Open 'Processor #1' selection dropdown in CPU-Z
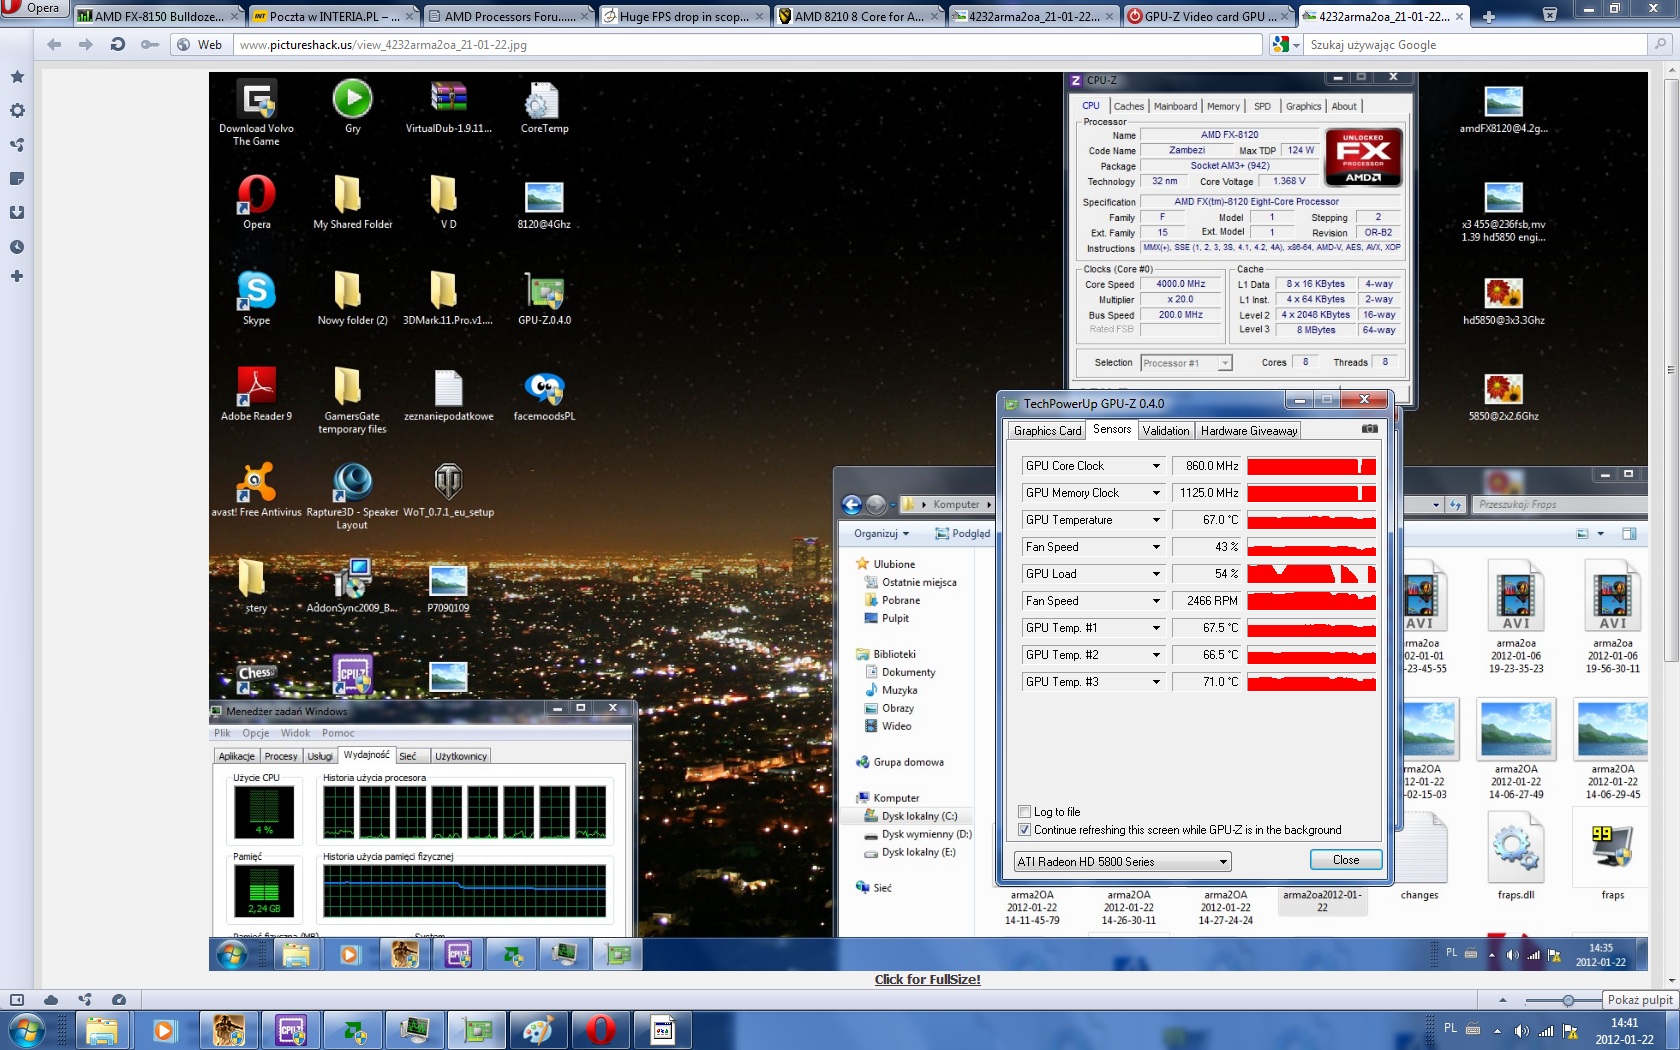The image size is (1680, 1050). [x=1186, y=363]
